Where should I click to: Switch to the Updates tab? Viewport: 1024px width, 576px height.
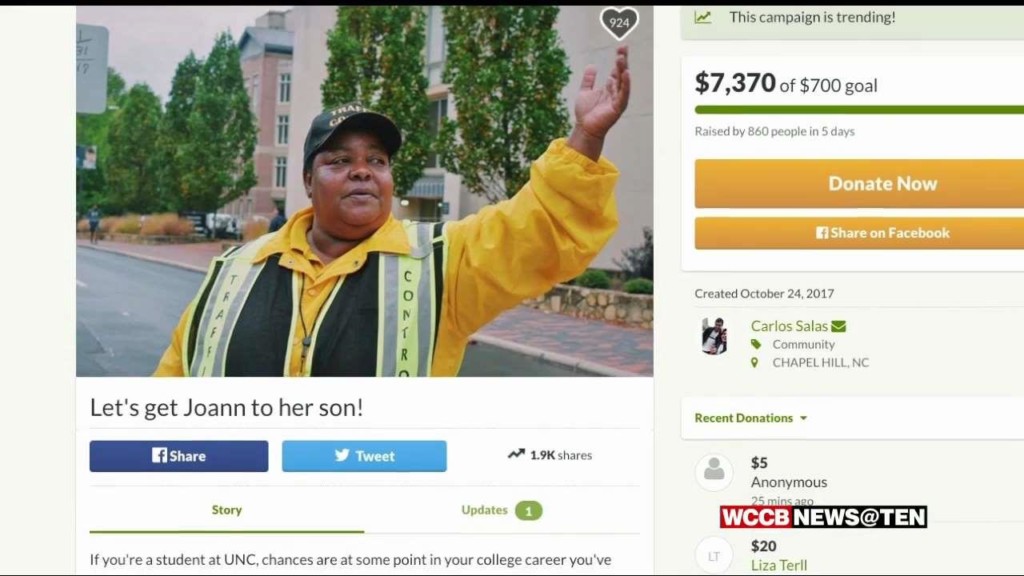pos(502,510)
